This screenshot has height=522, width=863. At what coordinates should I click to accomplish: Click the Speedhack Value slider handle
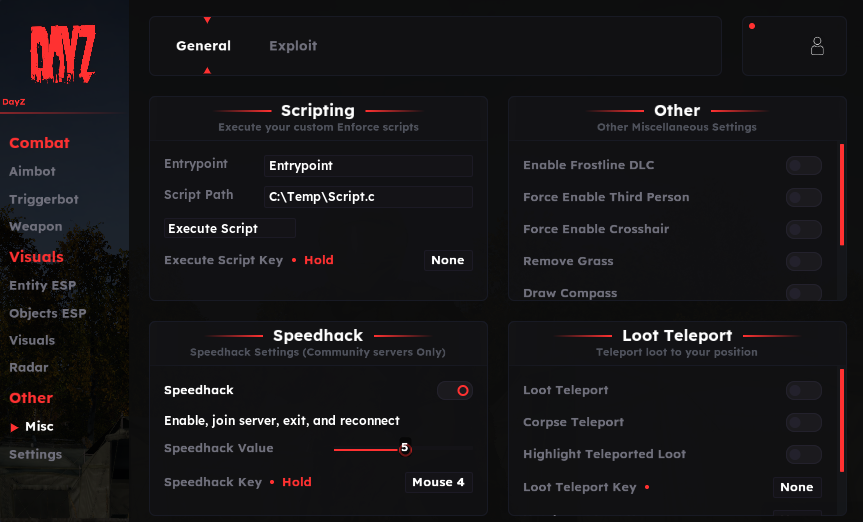click(405, 448)
